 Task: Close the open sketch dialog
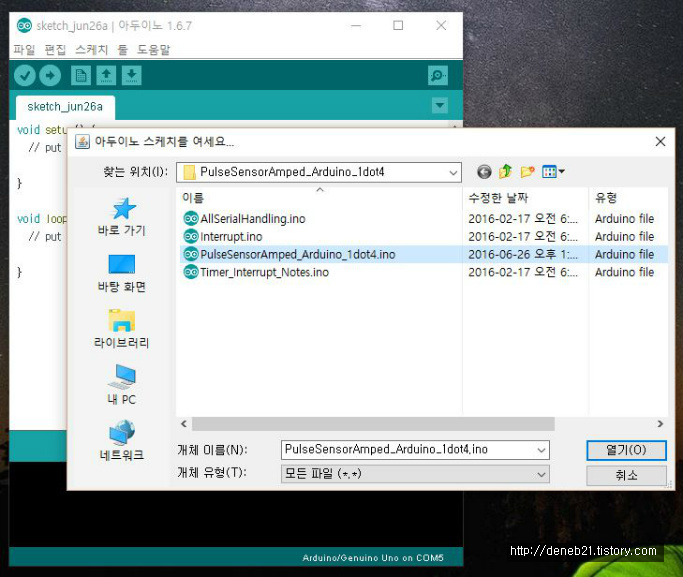click(x=660, y=142)
